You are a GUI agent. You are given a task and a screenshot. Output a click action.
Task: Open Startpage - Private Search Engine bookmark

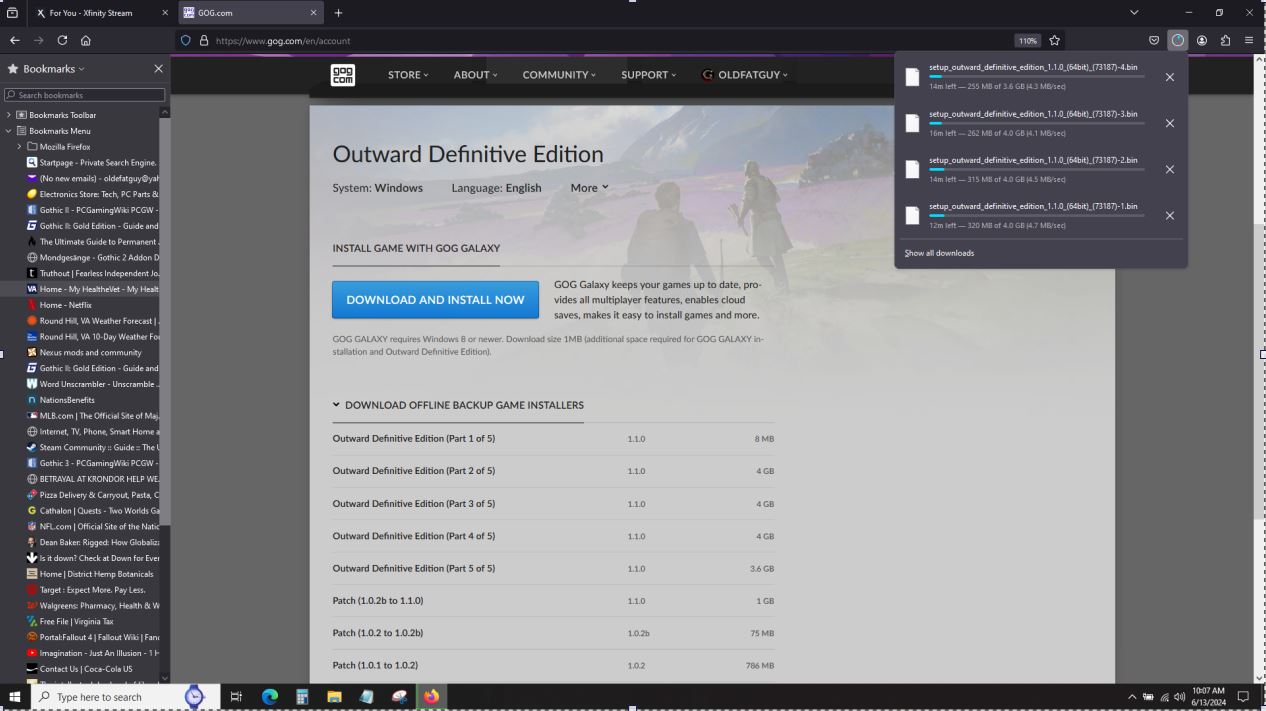(x=92, y=162)
